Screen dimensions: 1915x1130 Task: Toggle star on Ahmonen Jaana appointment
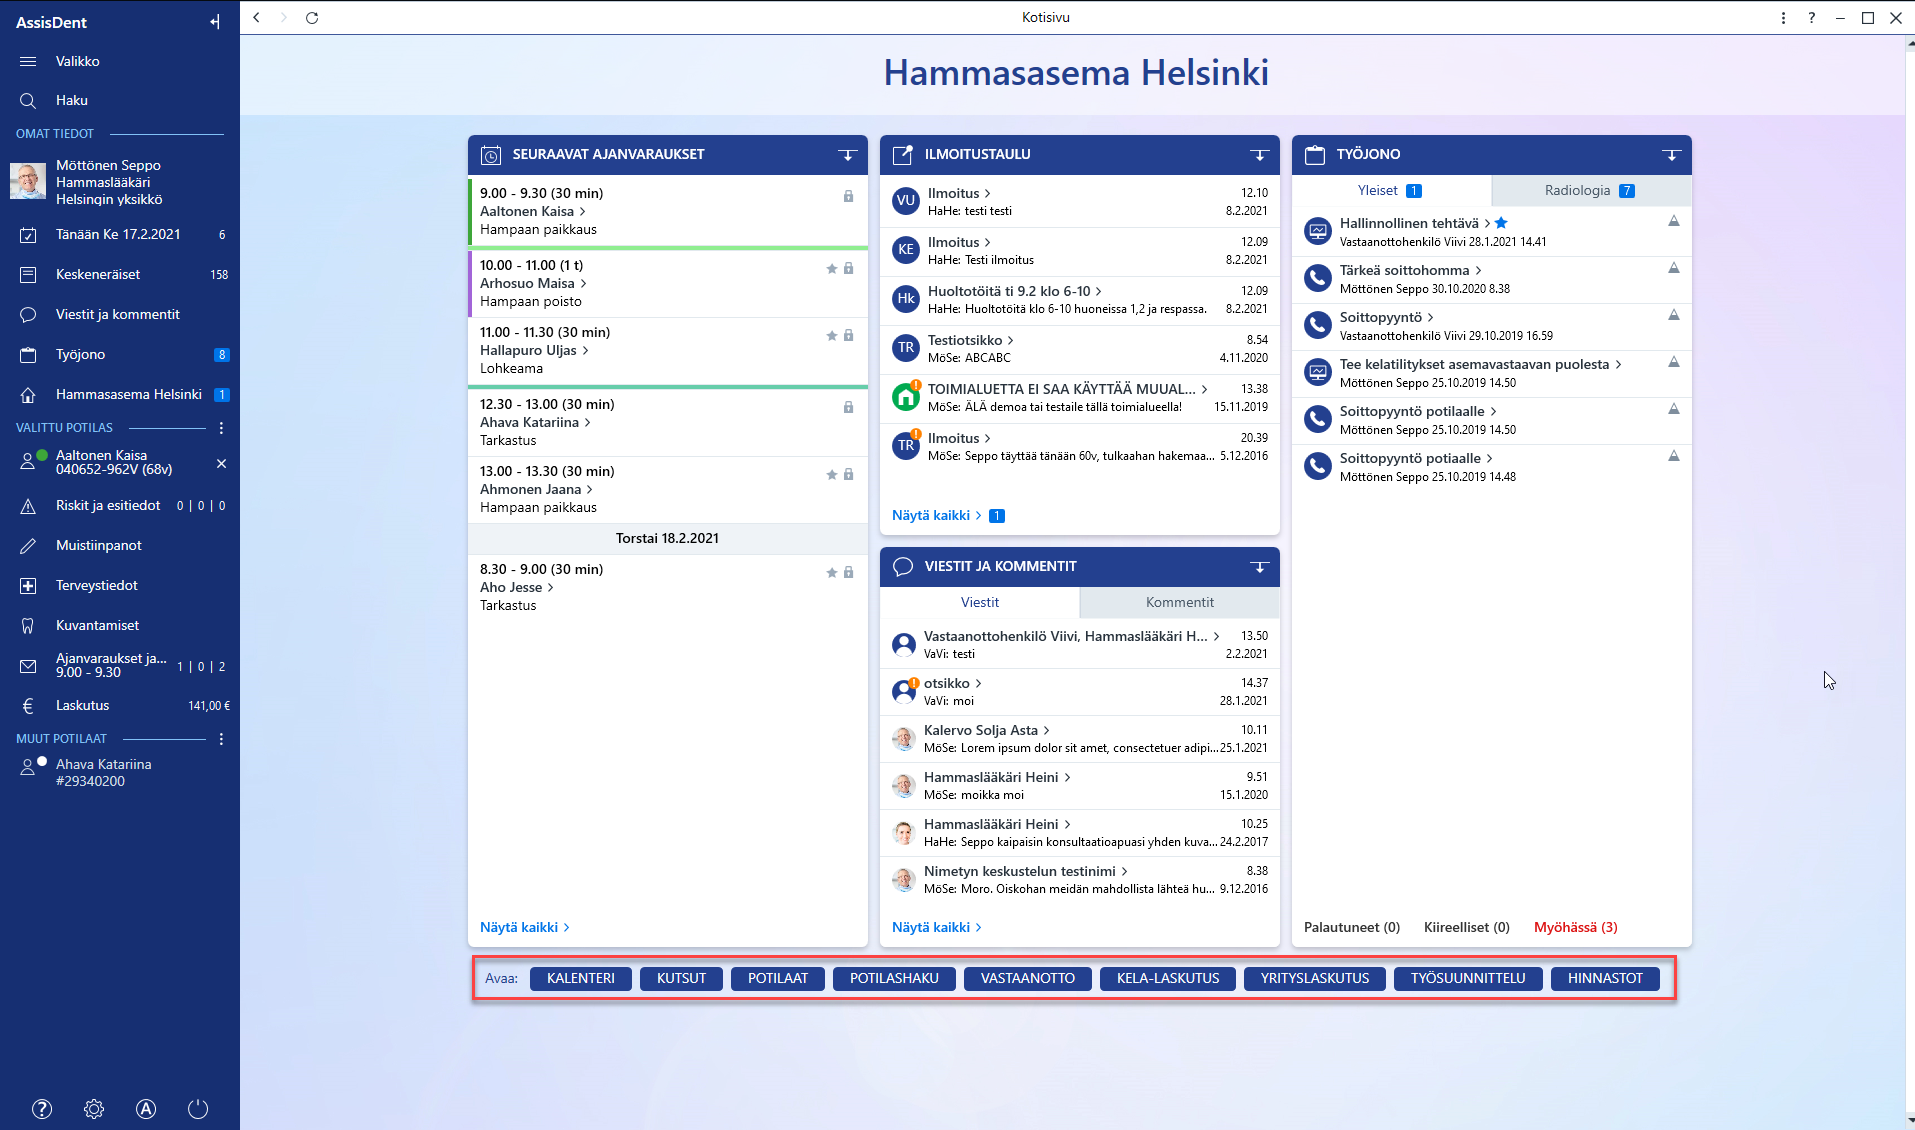[831, 474]
